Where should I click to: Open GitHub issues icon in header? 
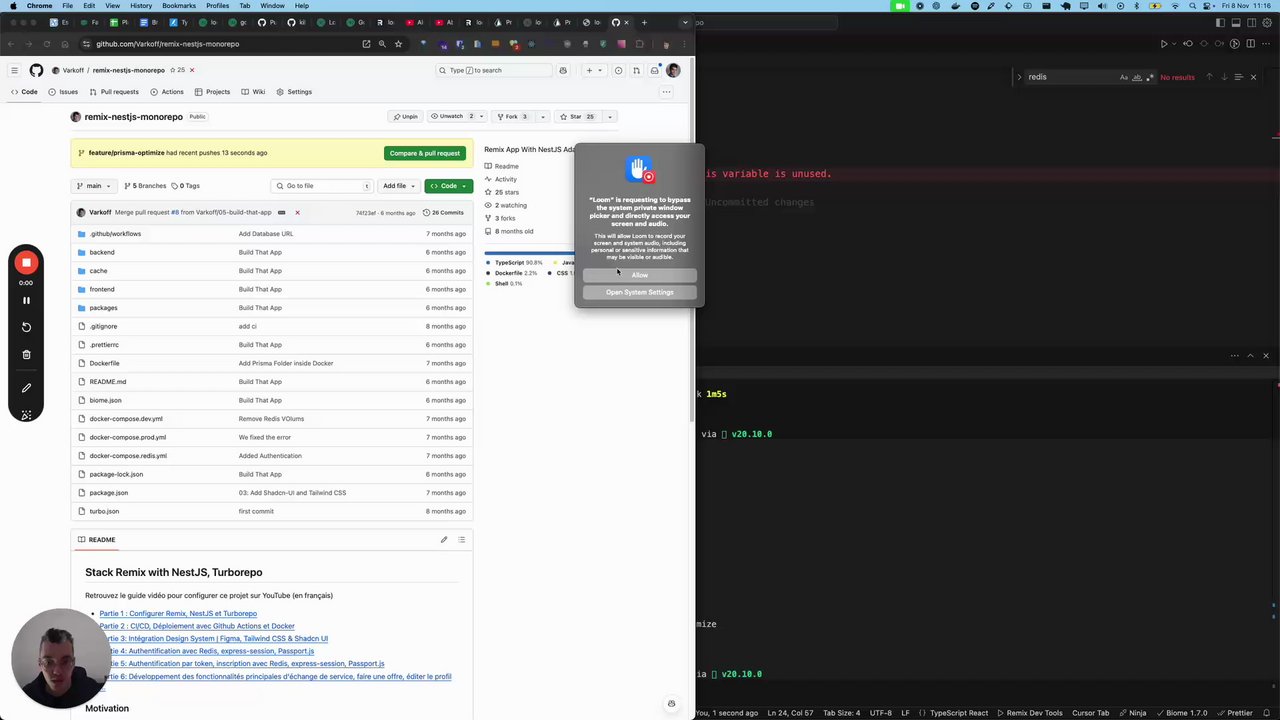tap(618, 70)
